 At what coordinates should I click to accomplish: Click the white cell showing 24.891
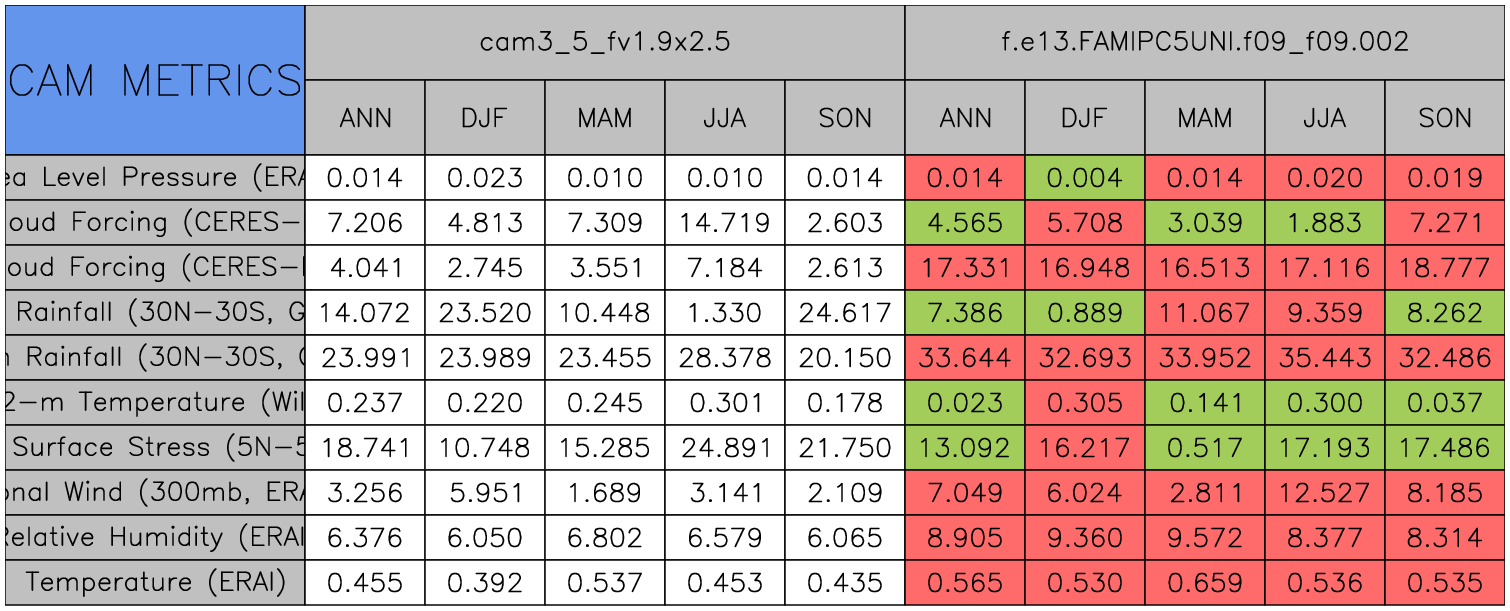coord(724,447)
